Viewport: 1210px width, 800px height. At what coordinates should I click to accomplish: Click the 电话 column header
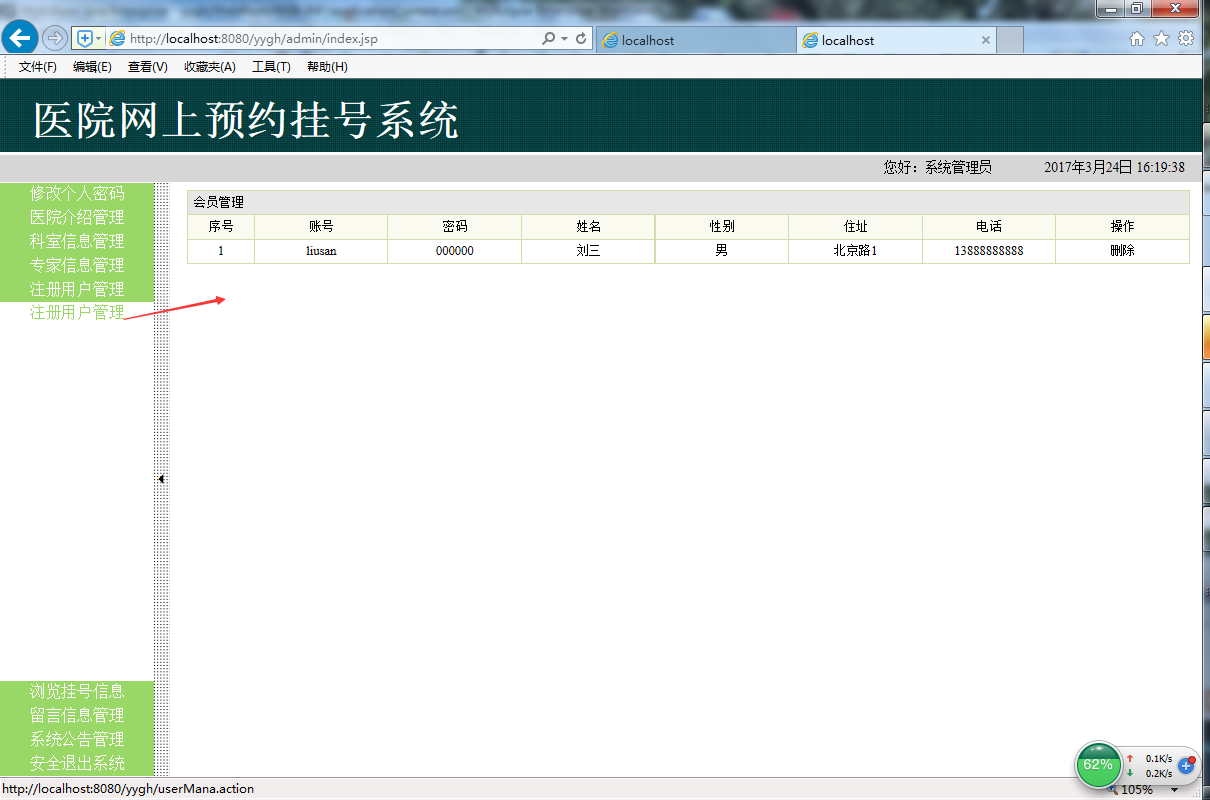(x=989, y=227)
